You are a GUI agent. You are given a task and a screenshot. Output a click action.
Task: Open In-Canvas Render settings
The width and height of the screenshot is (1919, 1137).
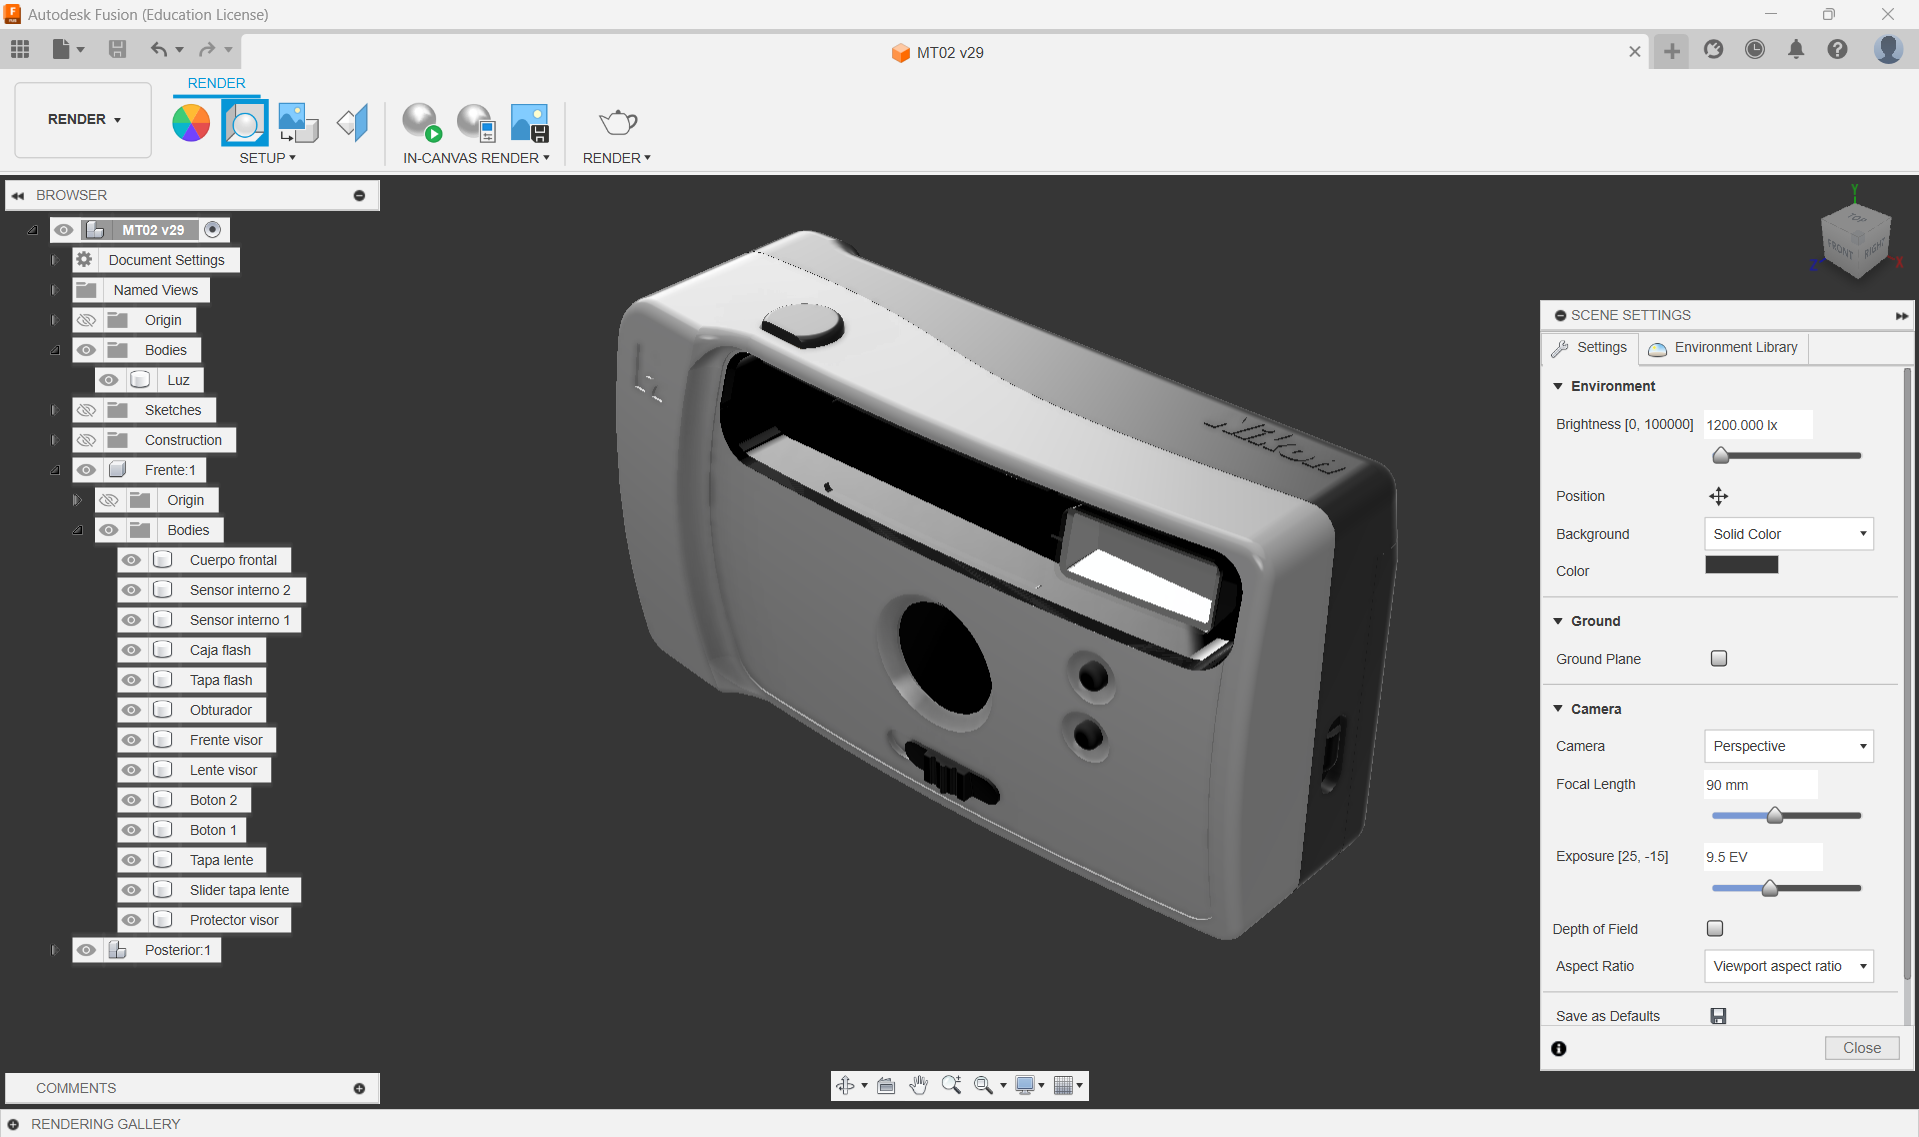click(476, 123)
